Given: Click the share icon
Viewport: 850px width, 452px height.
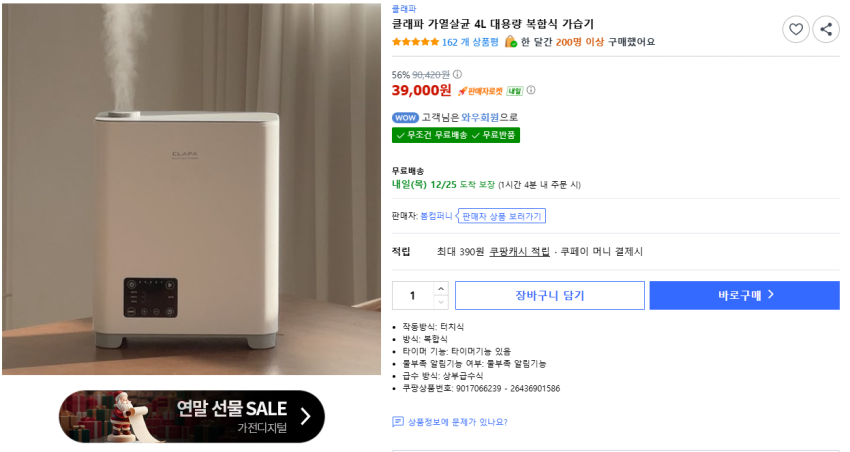Looking at the screenshot, I should click(x=826, y=29).
